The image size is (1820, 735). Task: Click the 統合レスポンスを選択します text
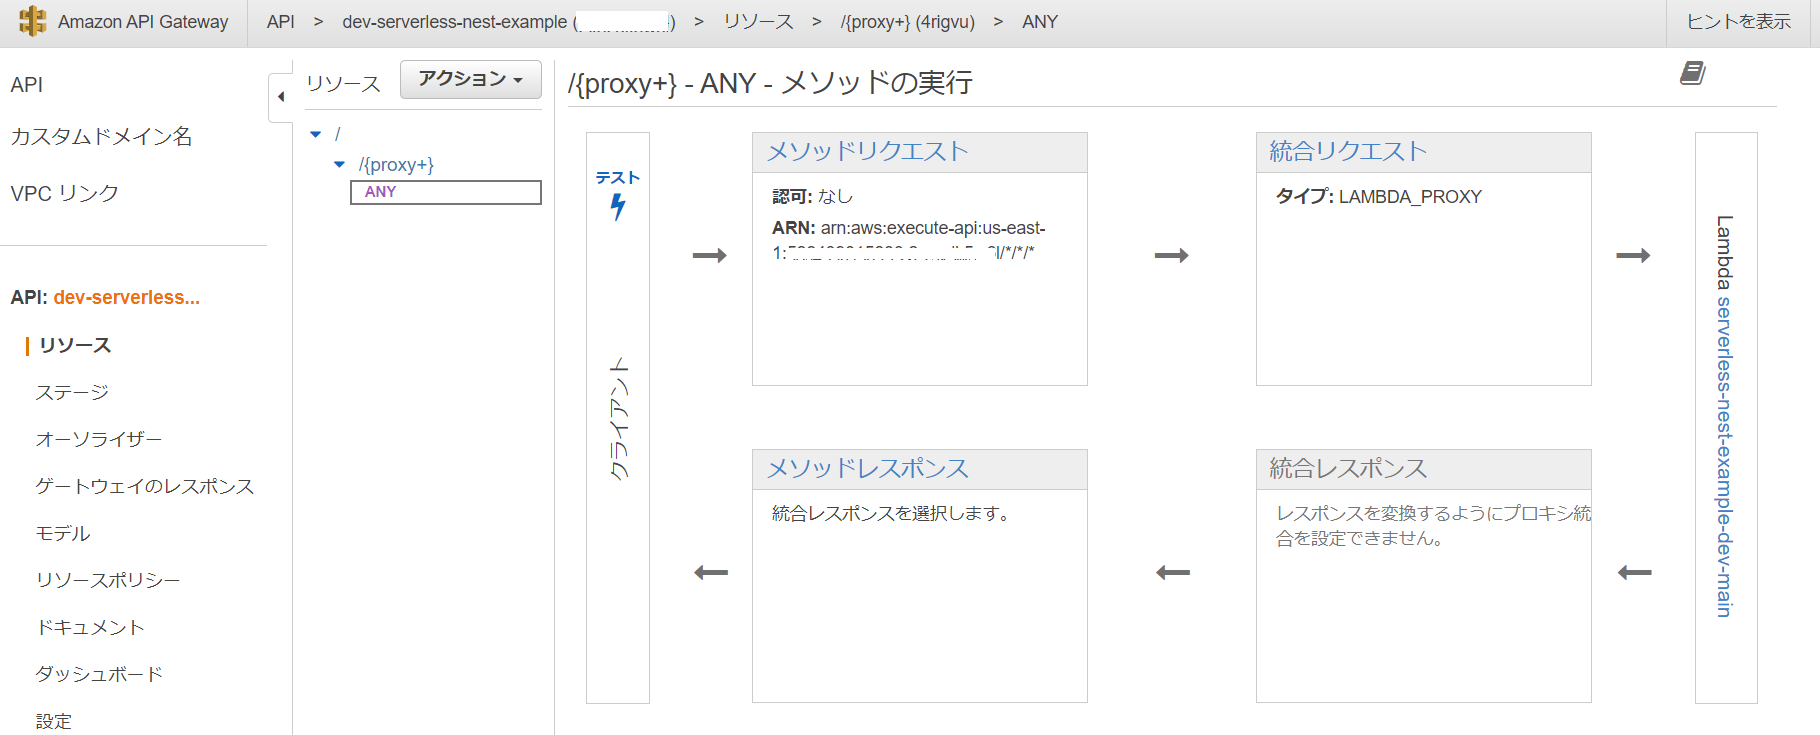892,514
